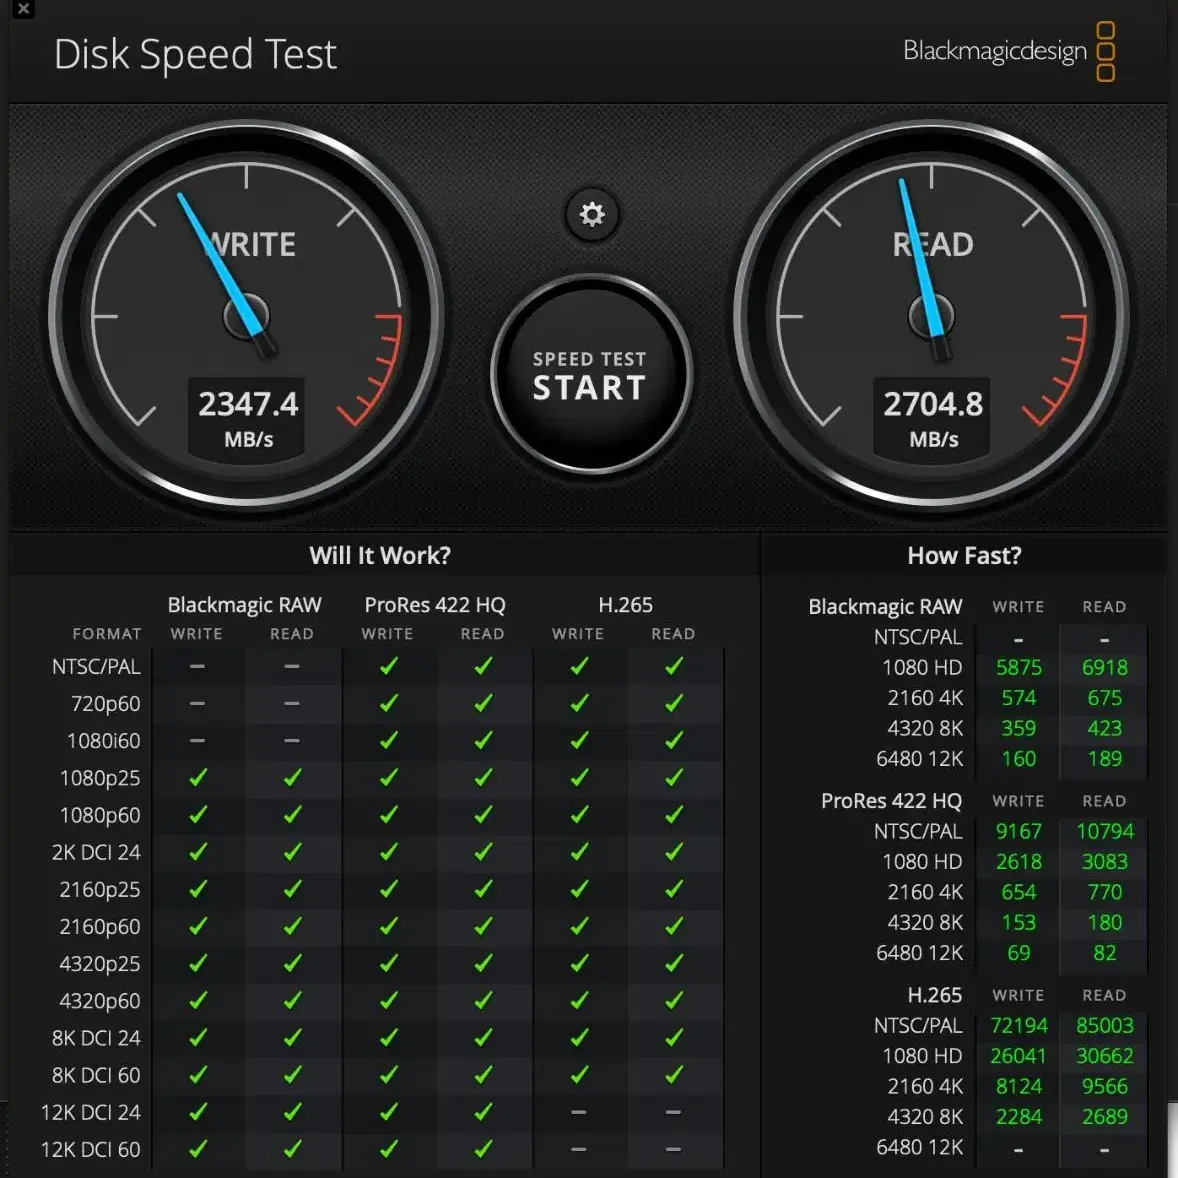The image size is (1178, 1178).
Task: Click the How Fast? heading
Action: (x=964, y=555)
